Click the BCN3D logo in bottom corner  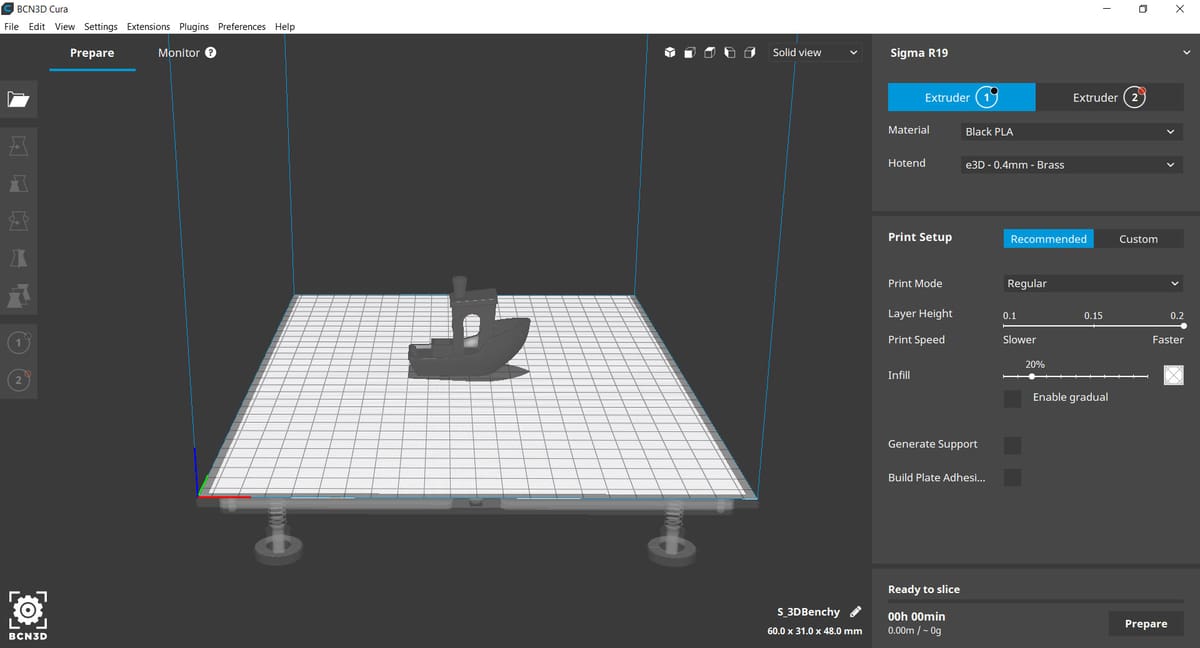[27, 615]
